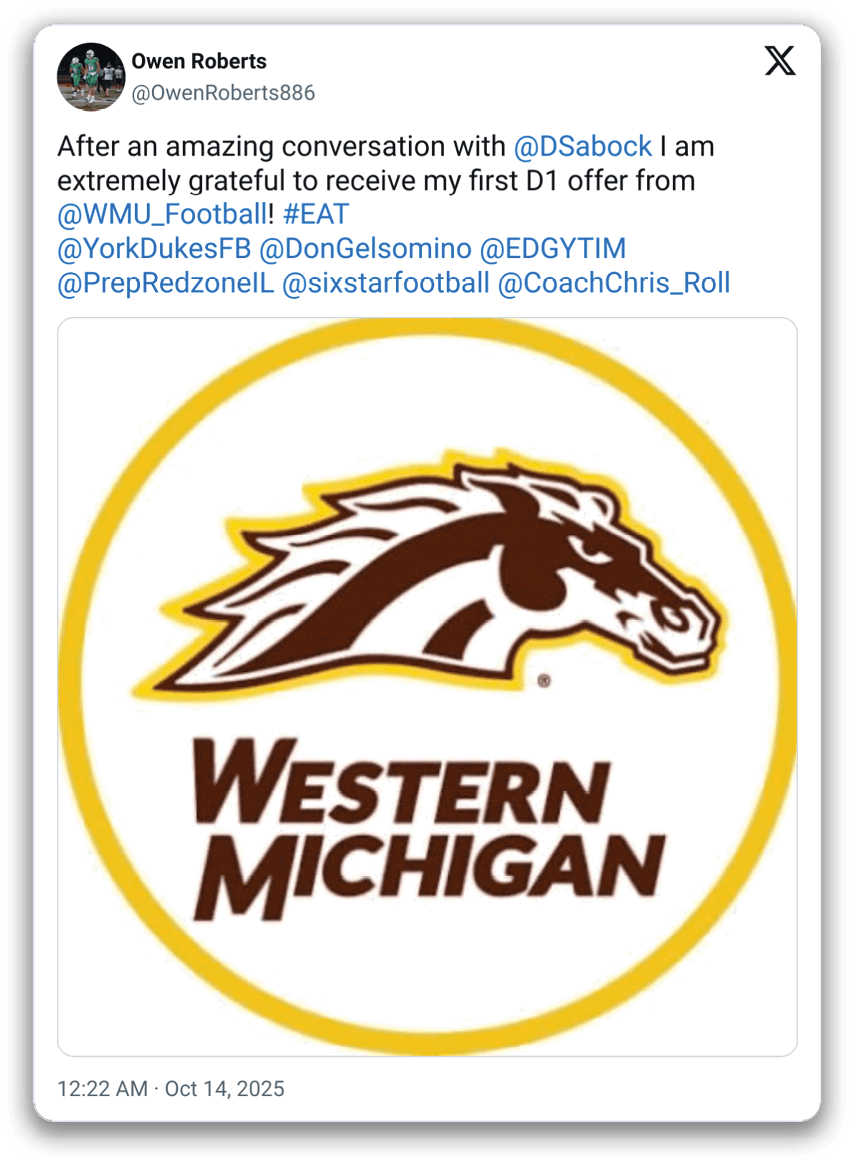Viewport: 854px width, 1164px height.
Task: Click the text "After an amazing conversation with"
Action: coord(281,147)
